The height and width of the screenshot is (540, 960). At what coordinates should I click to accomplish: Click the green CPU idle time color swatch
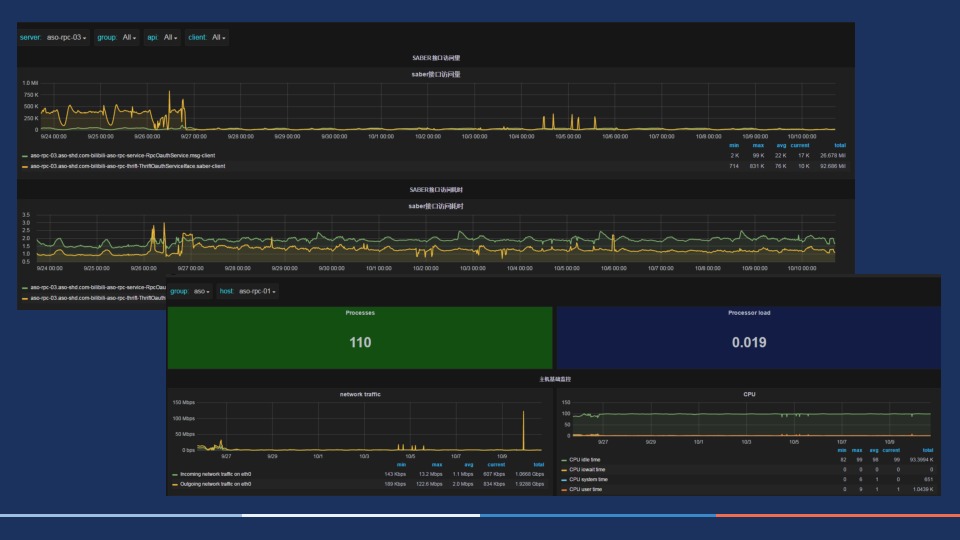[564, 460]
